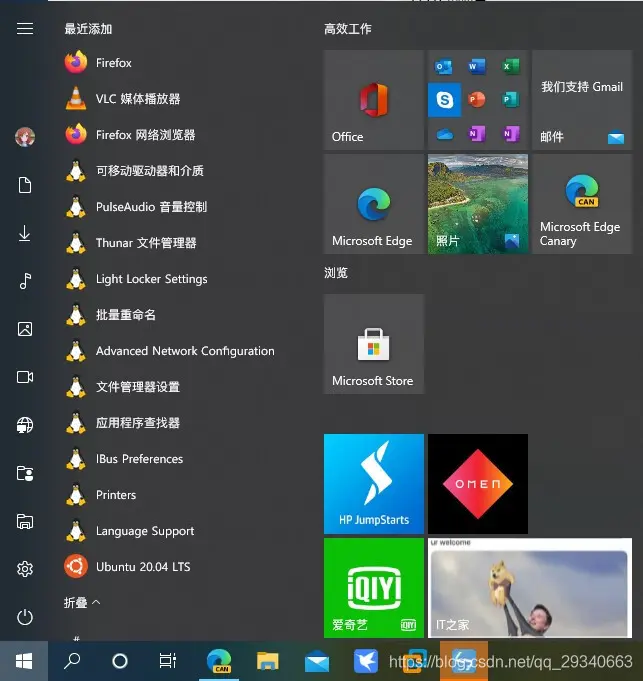Click the 高效工作 group header
This screenshot has height=681, width=643.
348,29
